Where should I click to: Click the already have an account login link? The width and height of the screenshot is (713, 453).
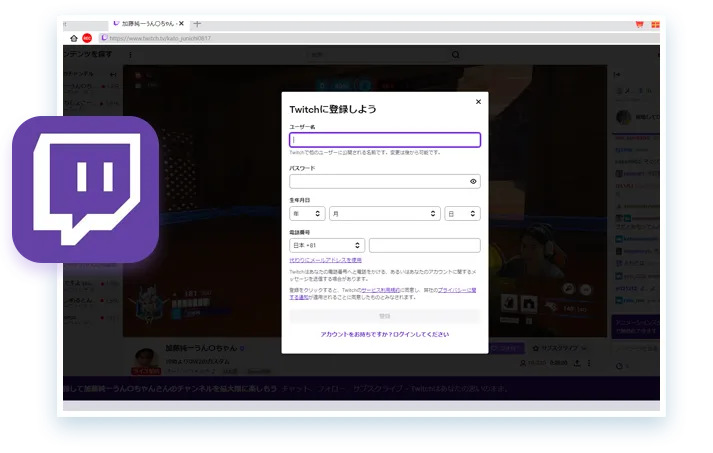(x=385, y=334)
